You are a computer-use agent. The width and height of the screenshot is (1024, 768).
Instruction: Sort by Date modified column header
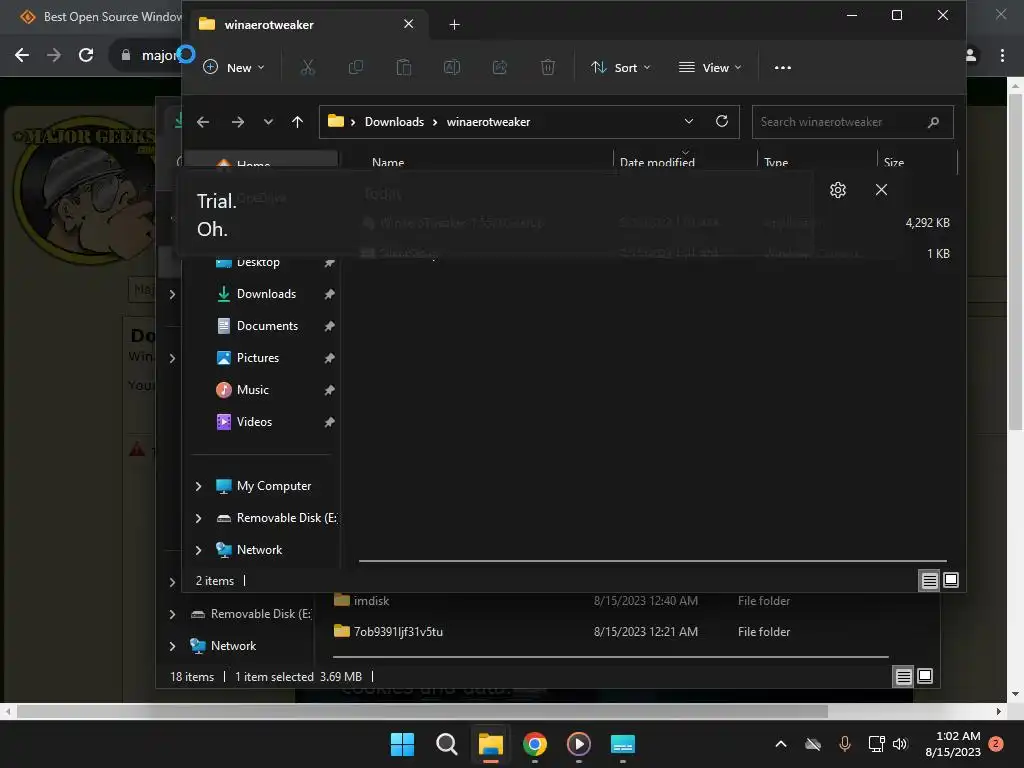[x=657, y=163]
